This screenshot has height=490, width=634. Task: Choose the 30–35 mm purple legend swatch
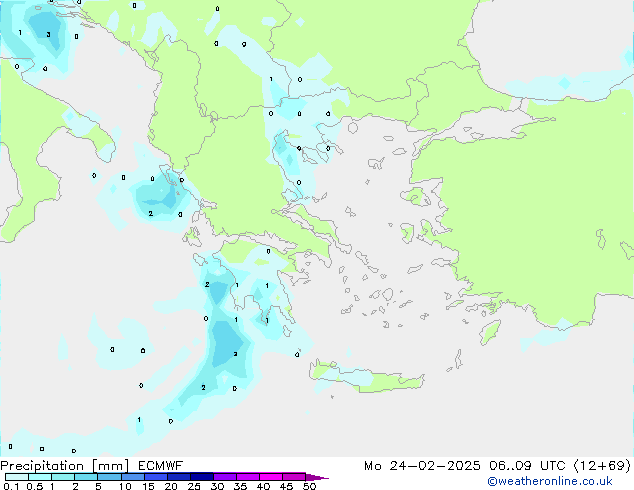click(225, 477)
